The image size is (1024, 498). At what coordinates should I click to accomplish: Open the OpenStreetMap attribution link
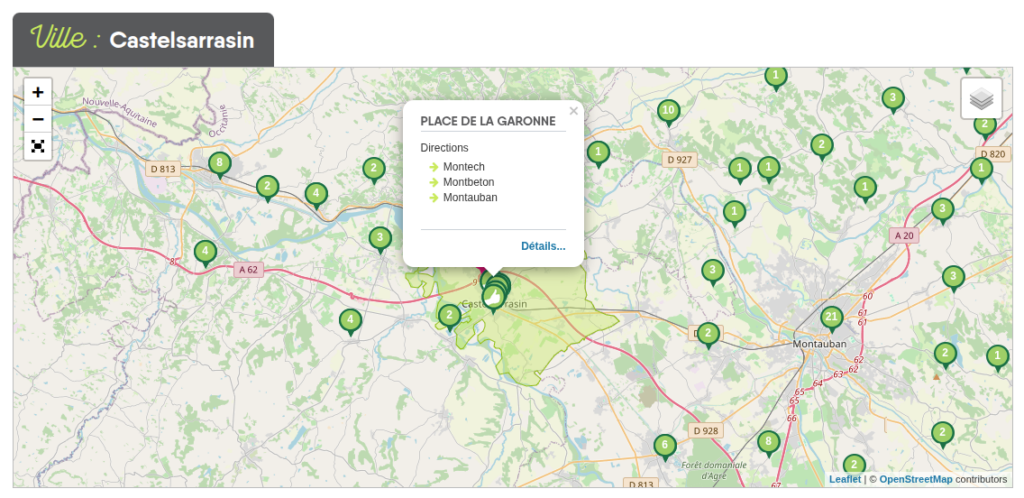tap(915, 479)
